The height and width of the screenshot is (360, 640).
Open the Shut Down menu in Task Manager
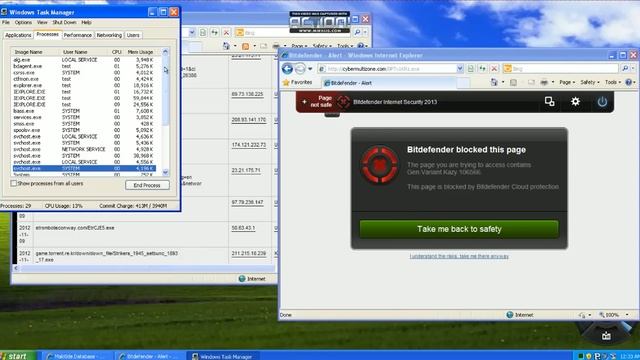[64, 22]
